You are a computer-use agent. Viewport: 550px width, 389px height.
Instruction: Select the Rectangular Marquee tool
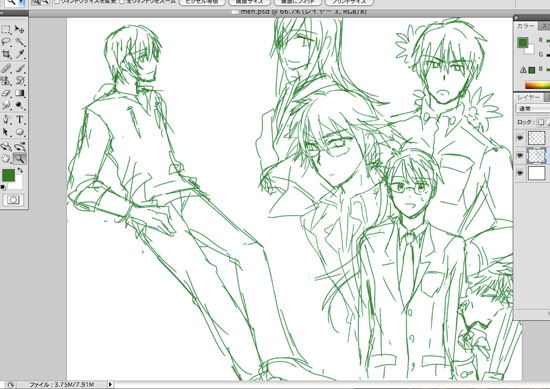[7, 29]
